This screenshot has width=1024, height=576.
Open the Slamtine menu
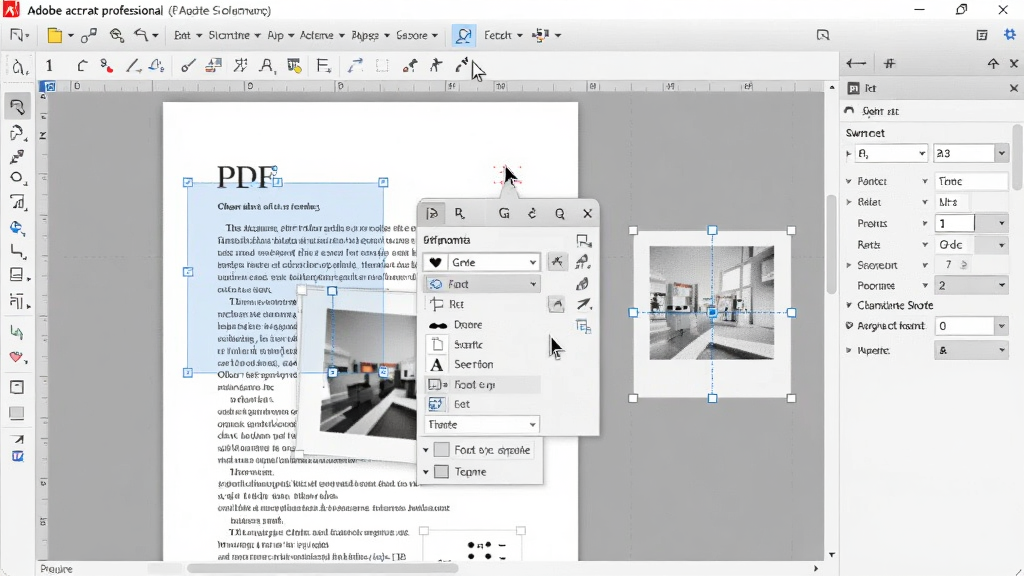coord(234,35)
